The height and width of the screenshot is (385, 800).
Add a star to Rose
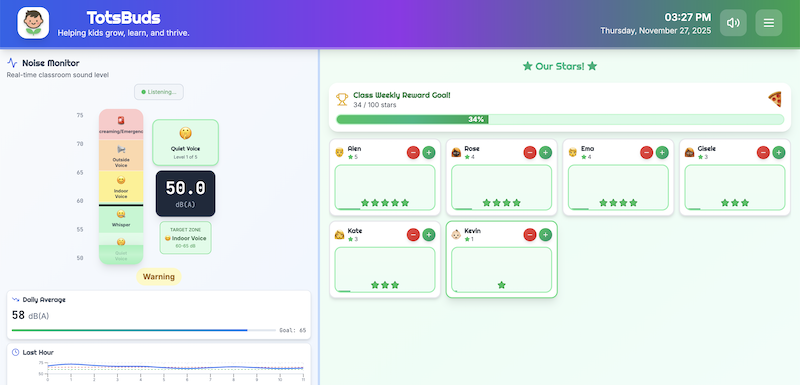pos(545,152)
